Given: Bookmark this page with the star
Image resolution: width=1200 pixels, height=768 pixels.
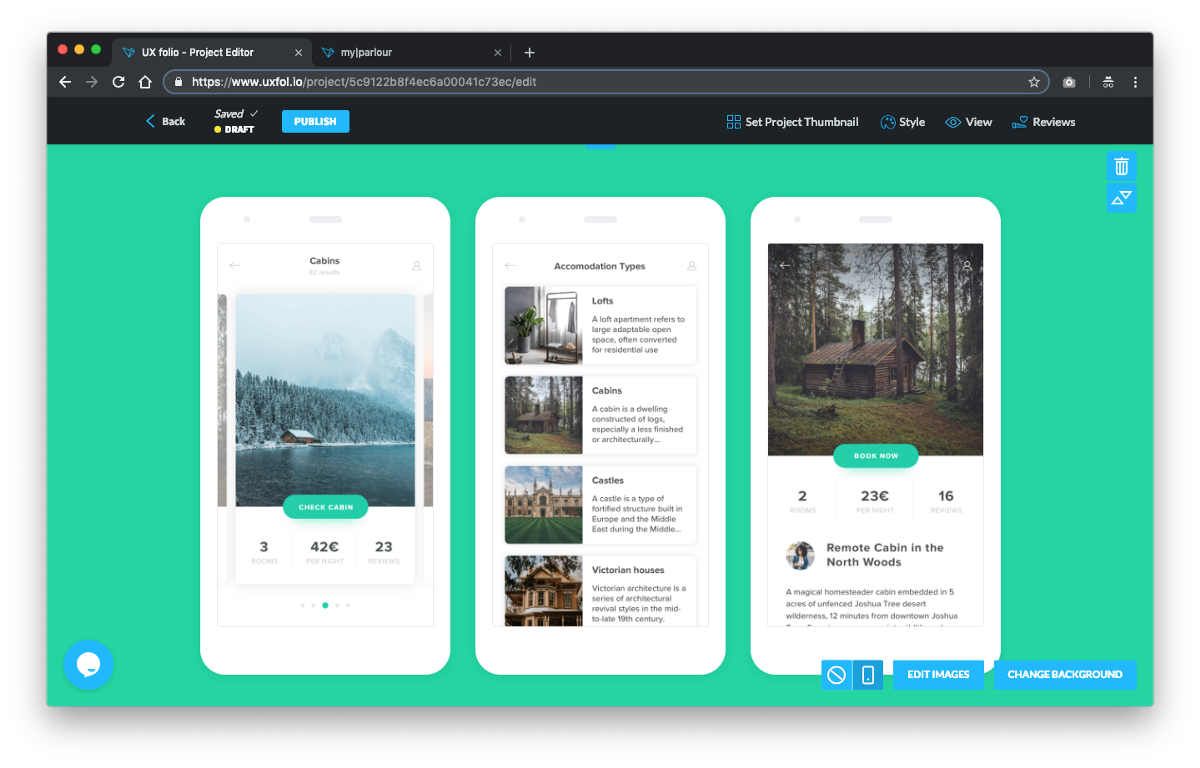Looking at the screenshot, I should 1034,82.
